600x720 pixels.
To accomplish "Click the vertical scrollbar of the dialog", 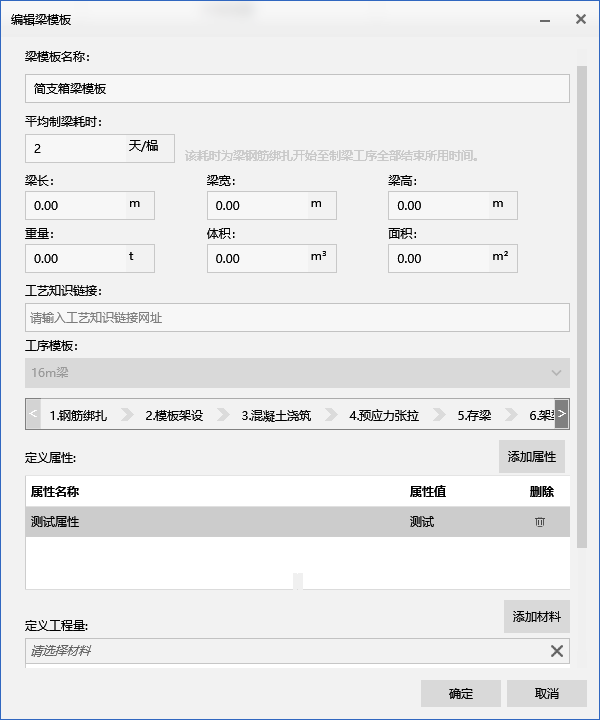I will (581, 300).
